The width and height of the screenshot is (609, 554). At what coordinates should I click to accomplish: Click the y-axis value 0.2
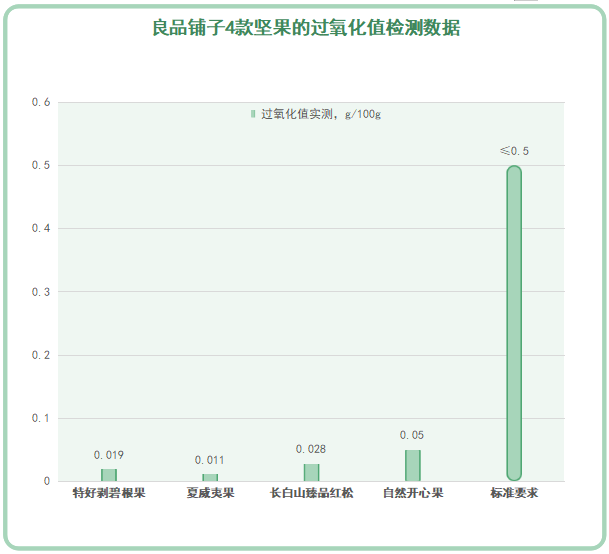point(41,355)
